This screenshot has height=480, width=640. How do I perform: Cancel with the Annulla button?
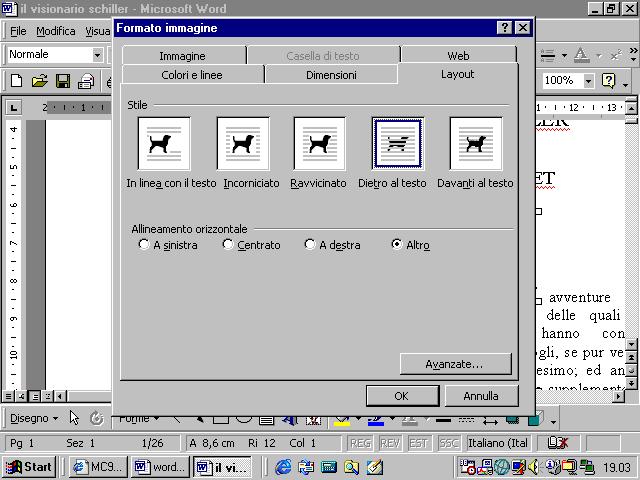click(481, 396)
